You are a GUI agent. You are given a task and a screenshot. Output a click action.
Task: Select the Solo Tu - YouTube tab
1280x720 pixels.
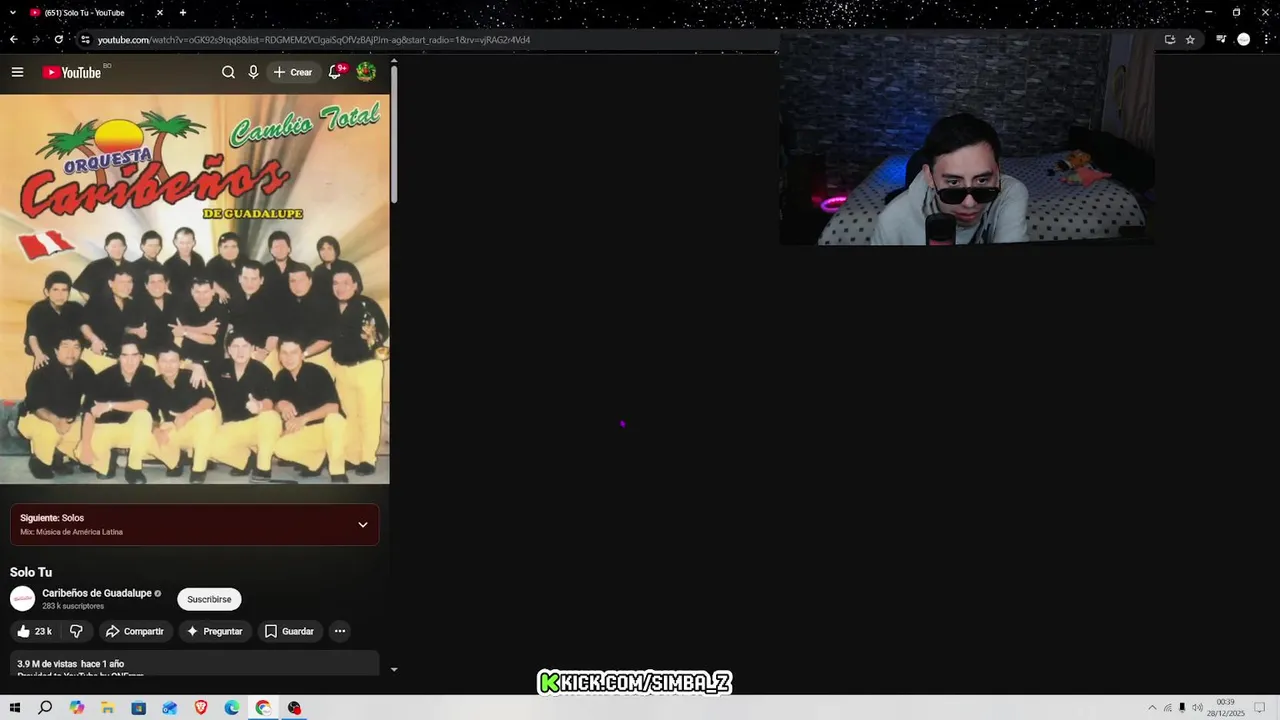[95, 13]
